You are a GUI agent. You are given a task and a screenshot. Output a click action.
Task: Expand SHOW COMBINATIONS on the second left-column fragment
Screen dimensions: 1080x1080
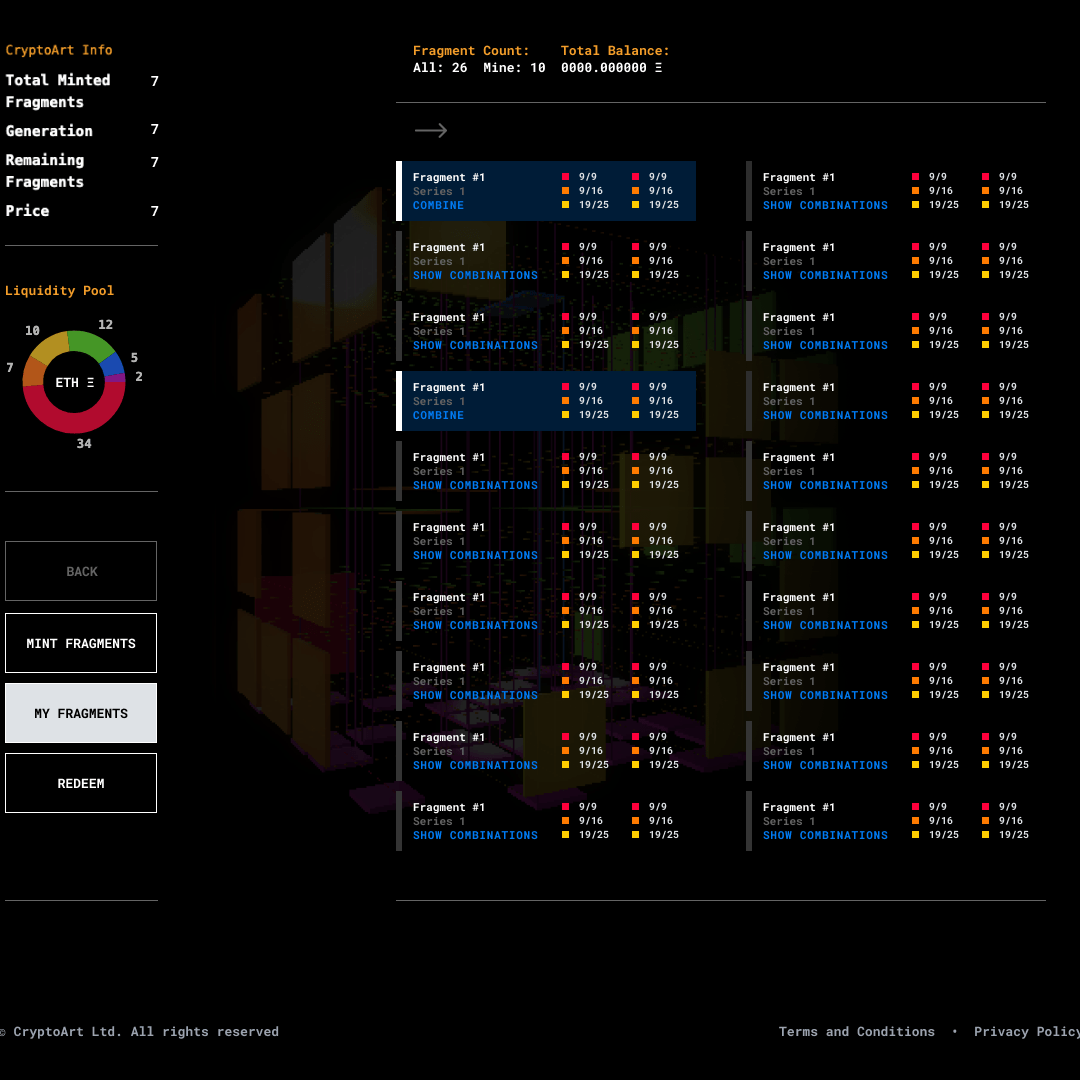pos(475,276)
